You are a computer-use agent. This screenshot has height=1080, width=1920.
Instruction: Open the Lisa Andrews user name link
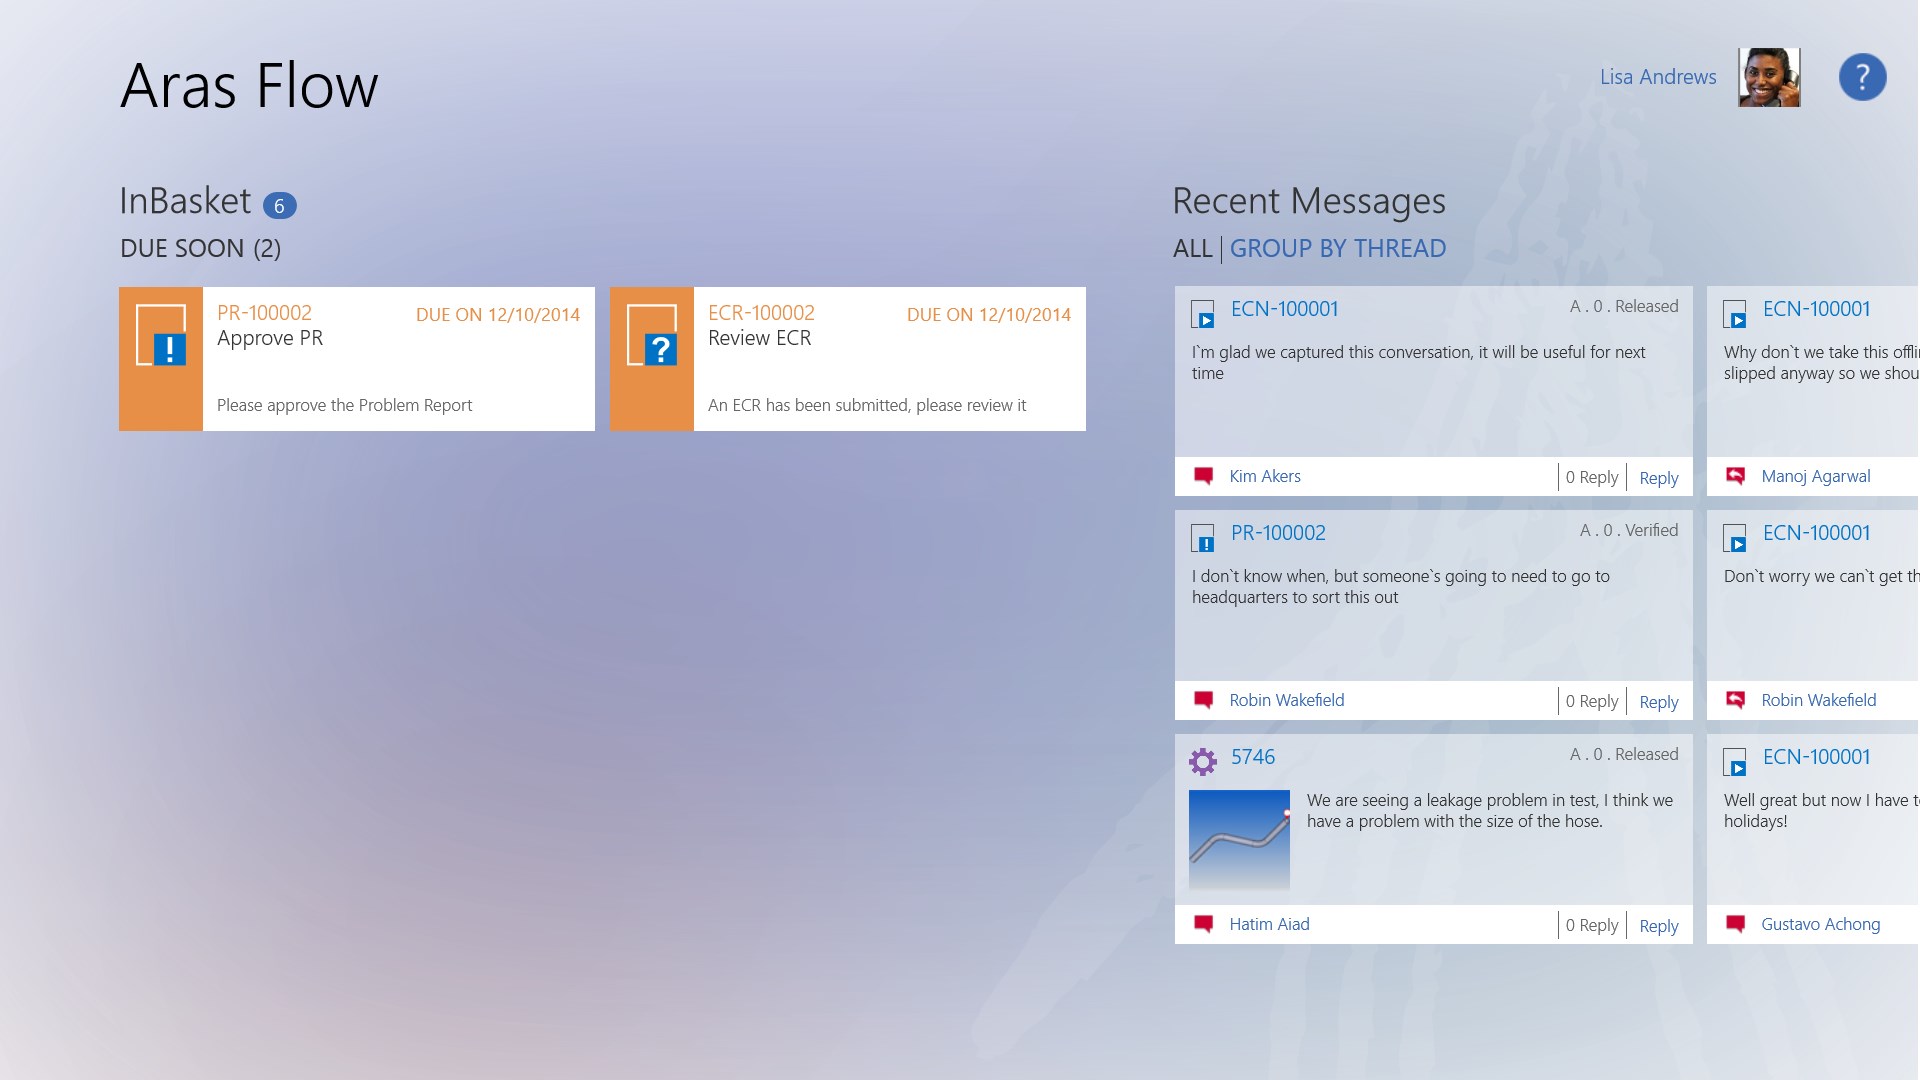pos(1658,77)
